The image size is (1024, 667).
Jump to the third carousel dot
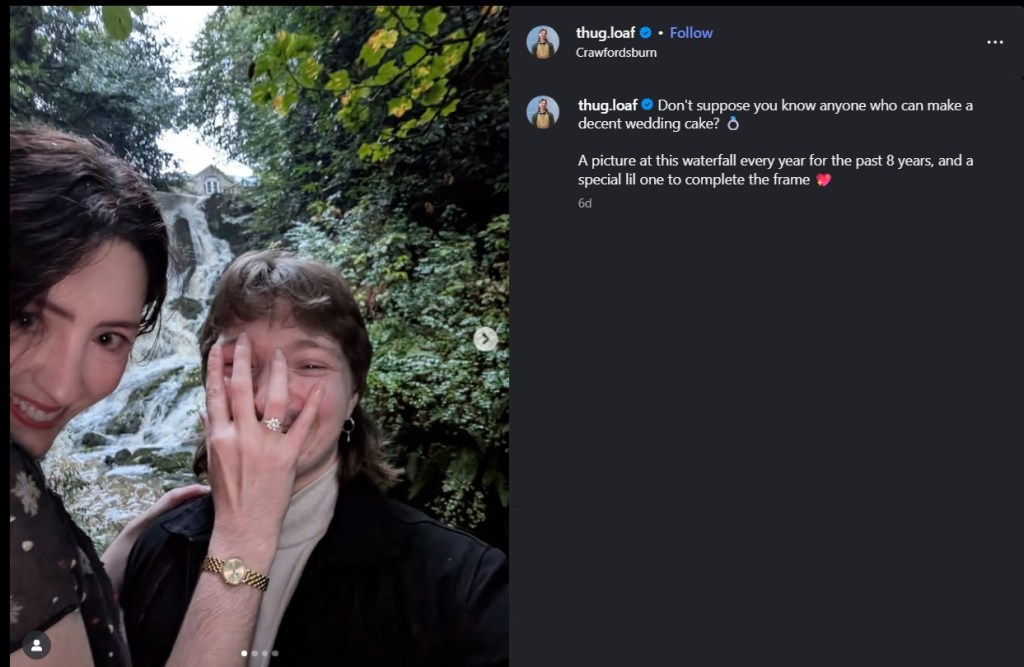pyautogui.click(x=264, y=653)
